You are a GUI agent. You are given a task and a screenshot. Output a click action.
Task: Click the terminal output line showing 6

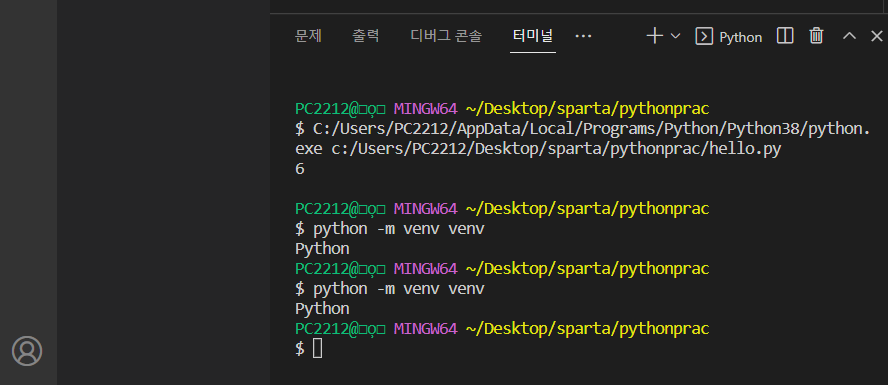coord(300,169)
